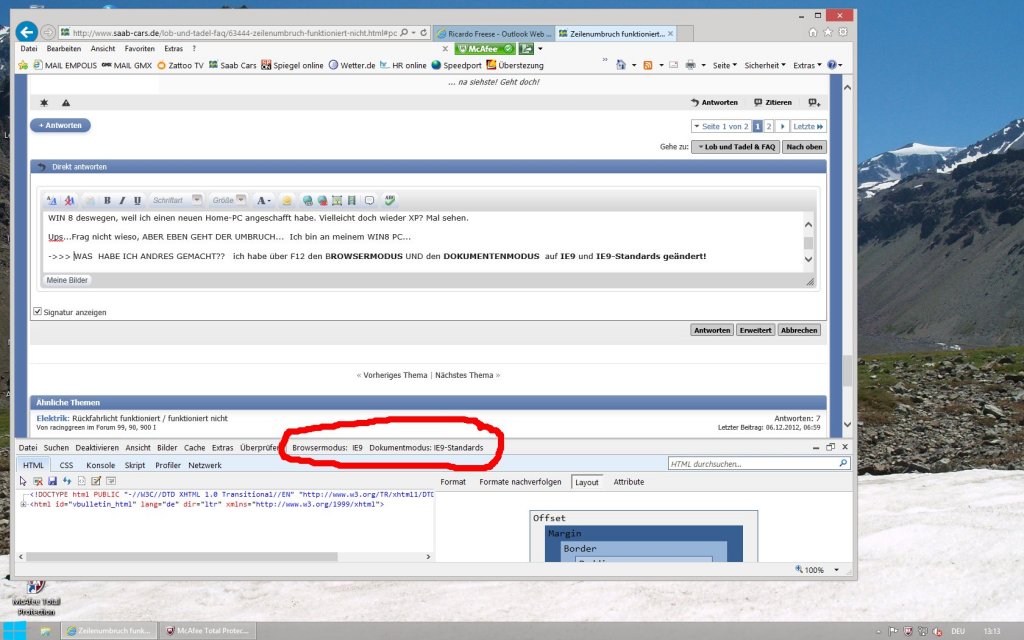1024x640 pixels.
Task: Apply italic formatting in reply editor
Action: 122,200
